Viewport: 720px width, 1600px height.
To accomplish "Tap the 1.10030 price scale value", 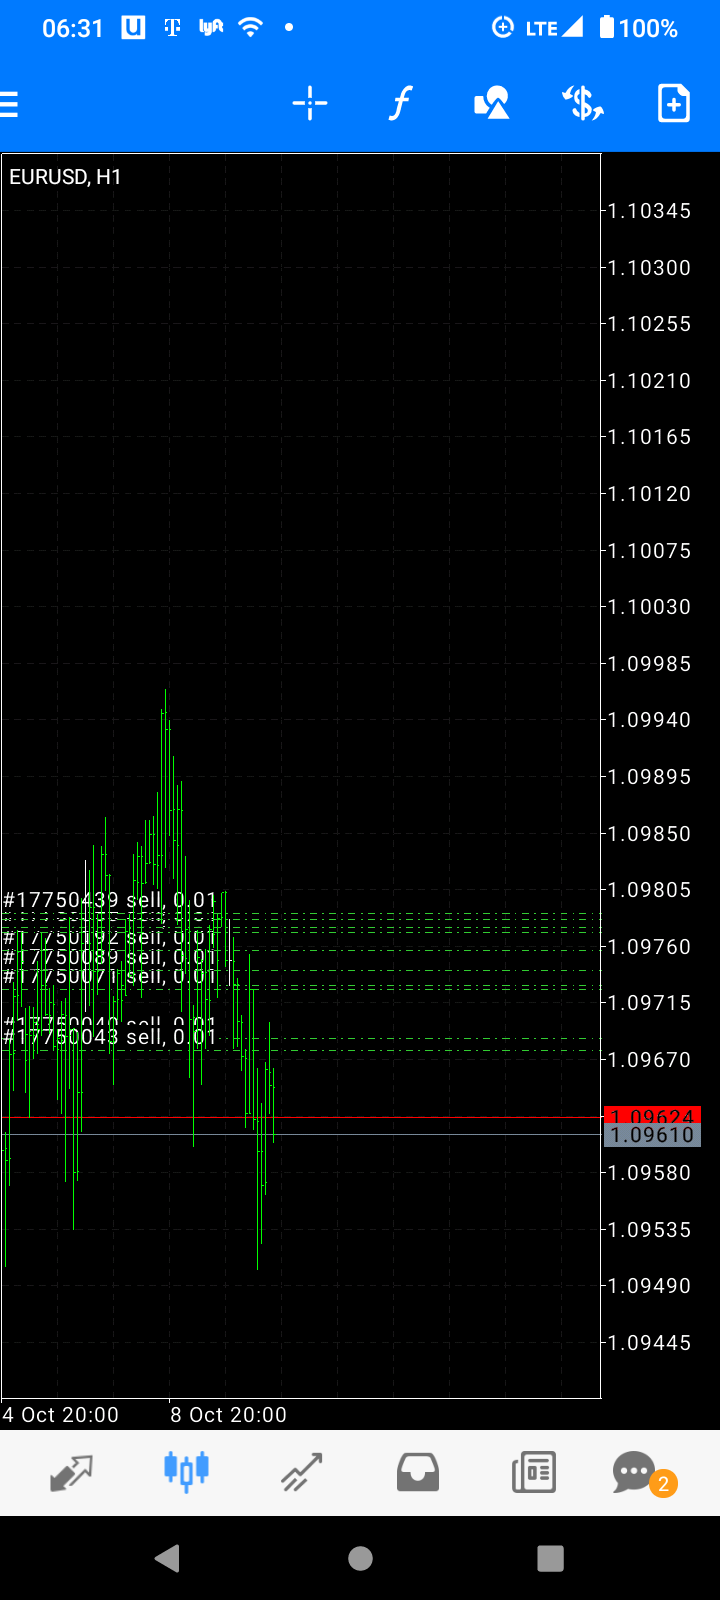I will (x=650, y=607).
